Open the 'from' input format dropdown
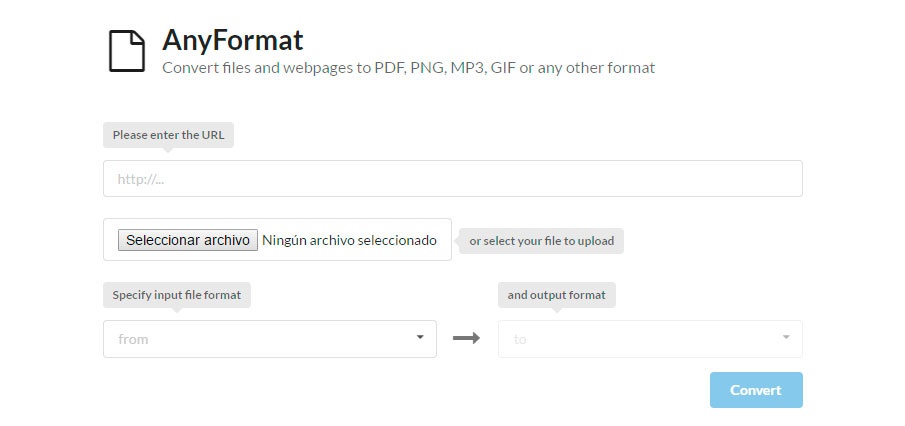 pyautogui.click(x=269, y=339)
